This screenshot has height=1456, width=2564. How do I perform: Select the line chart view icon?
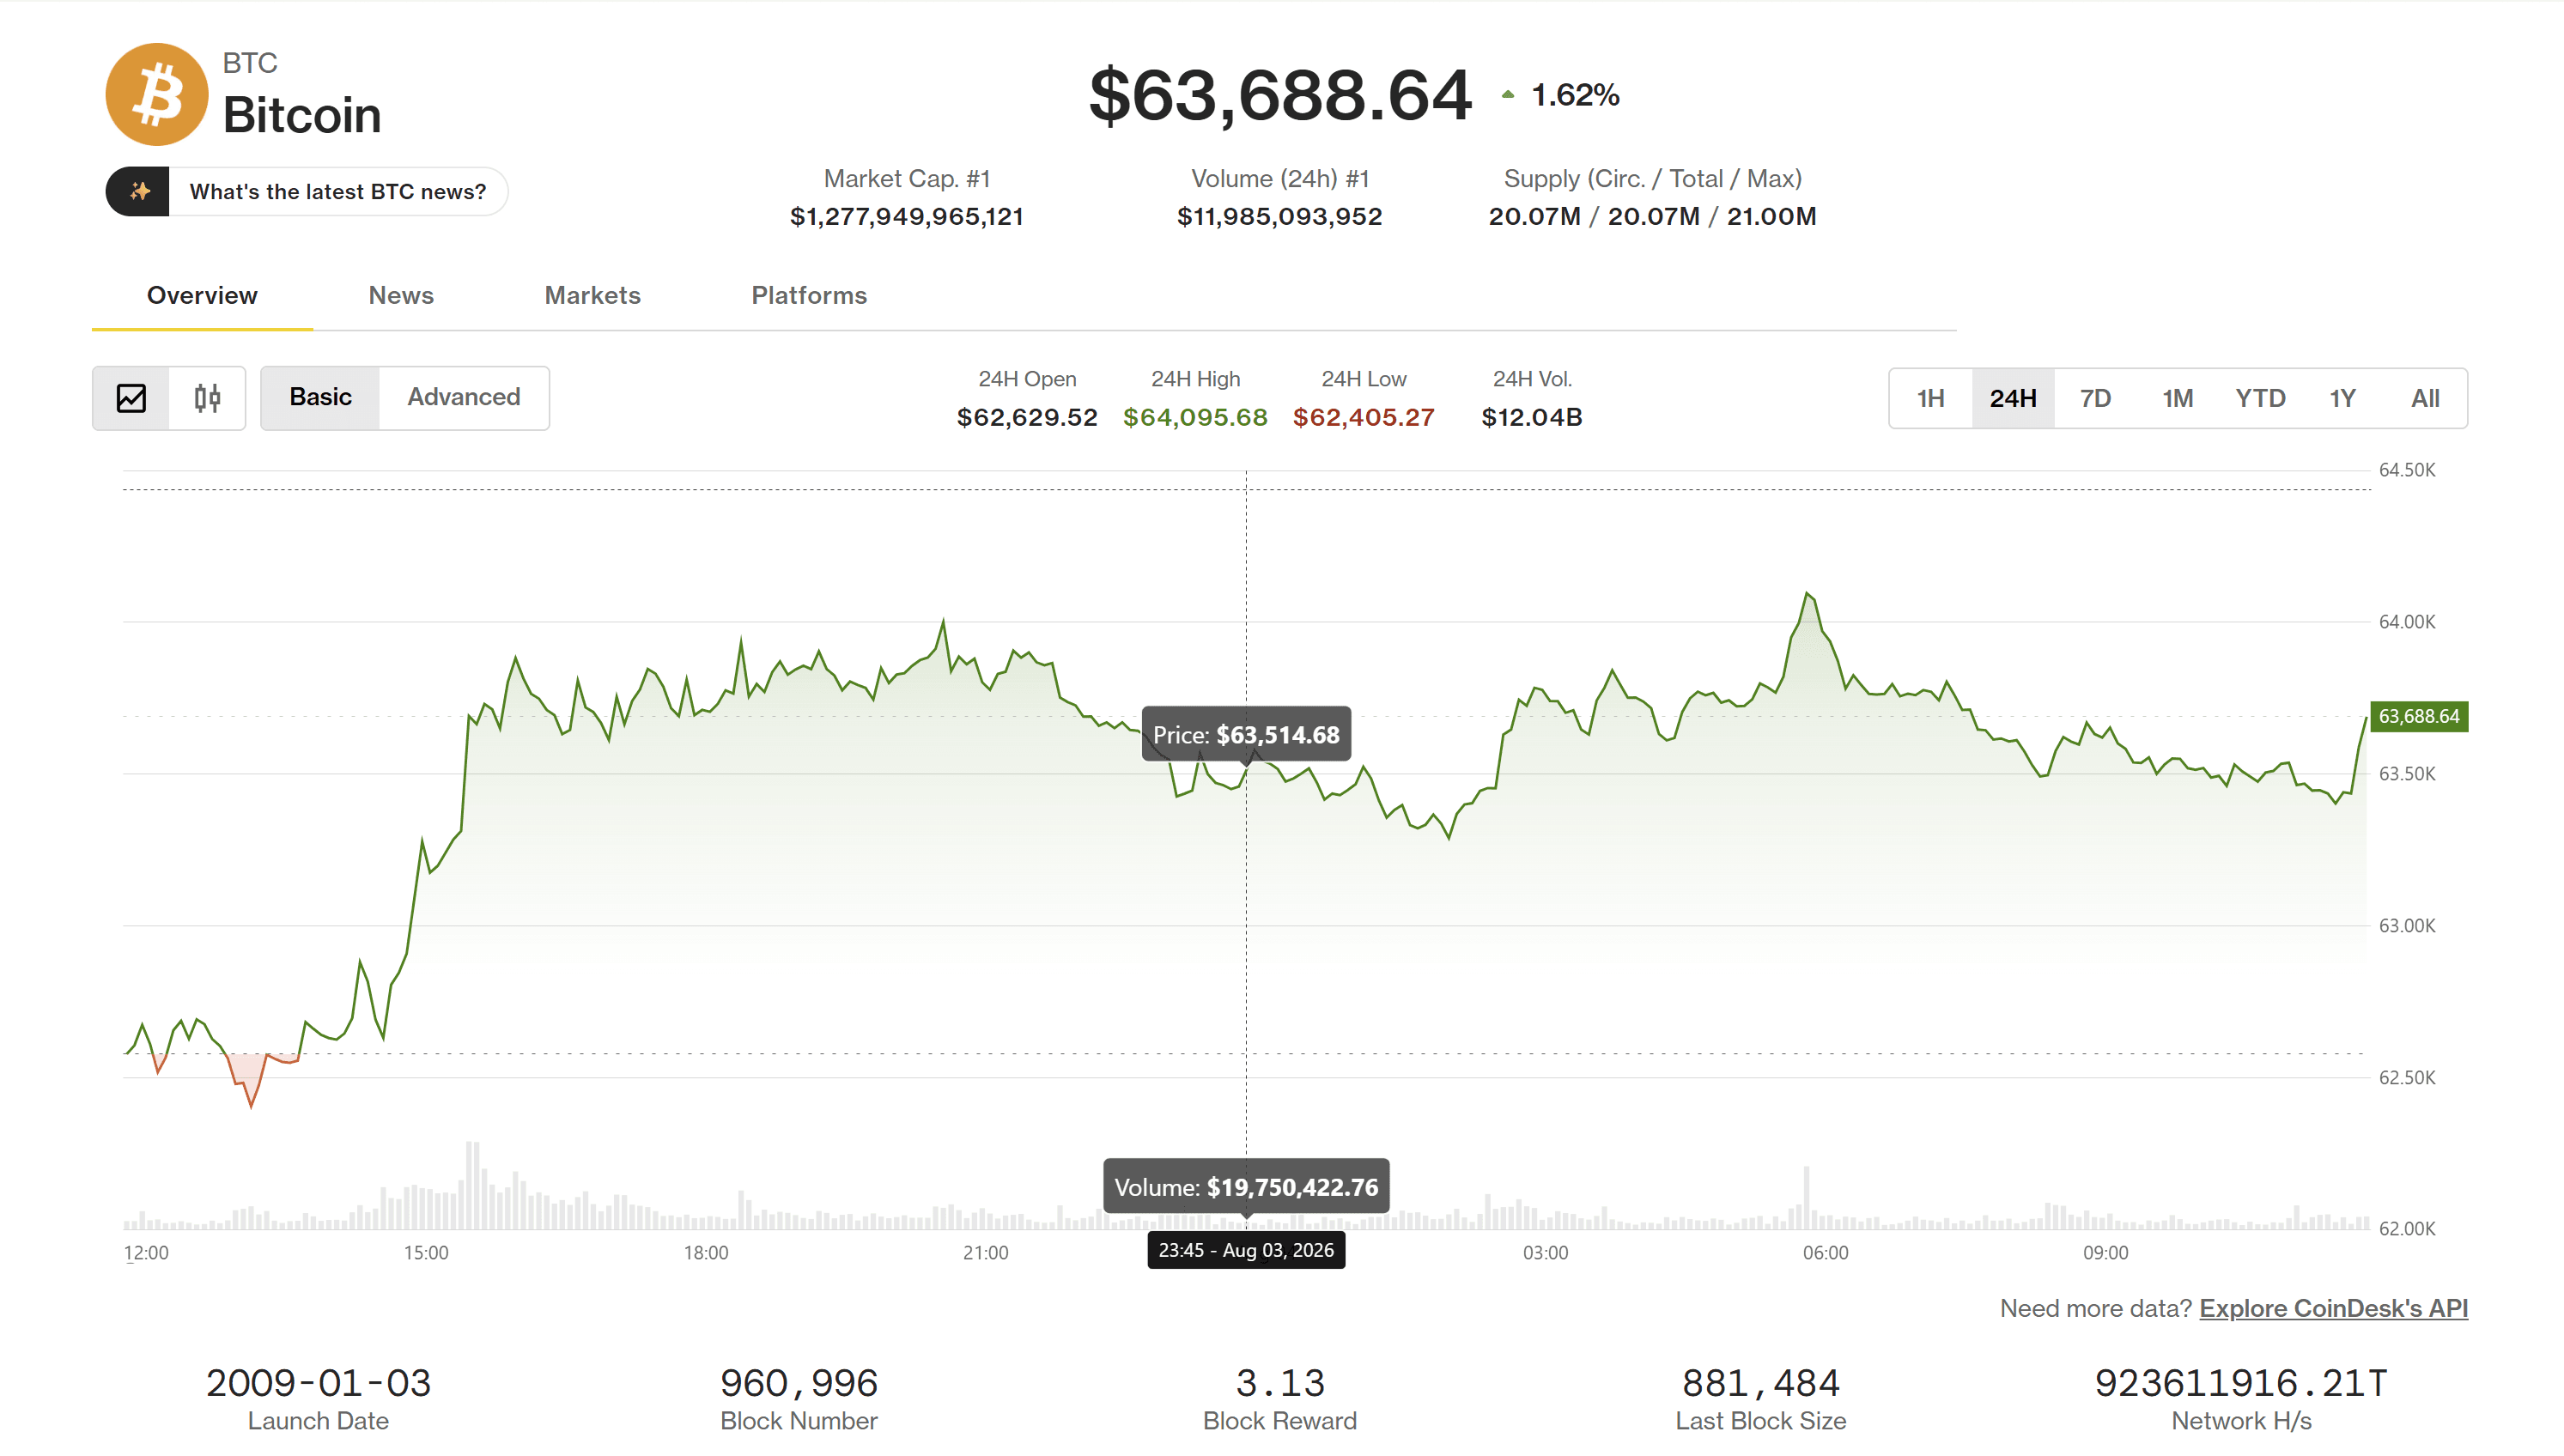tap(131, 398)
